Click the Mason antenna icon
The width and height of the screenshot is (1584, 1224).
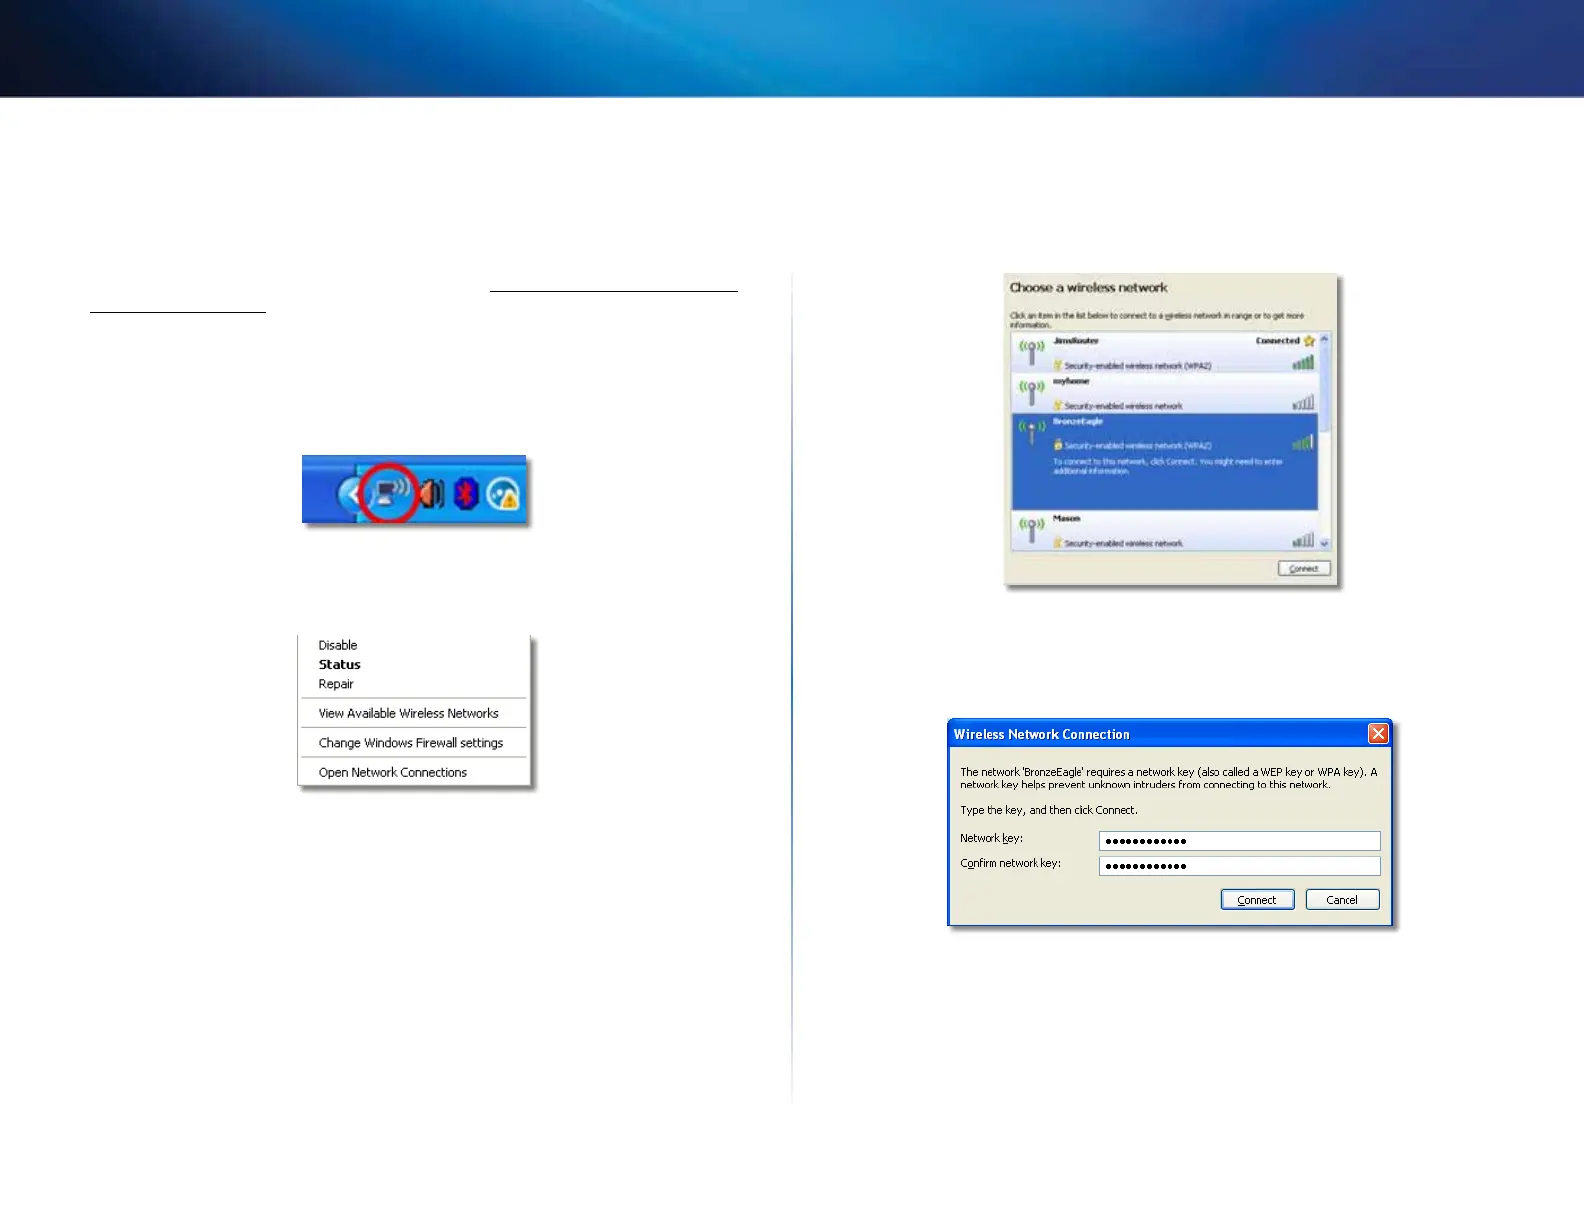pos(1031,529)
